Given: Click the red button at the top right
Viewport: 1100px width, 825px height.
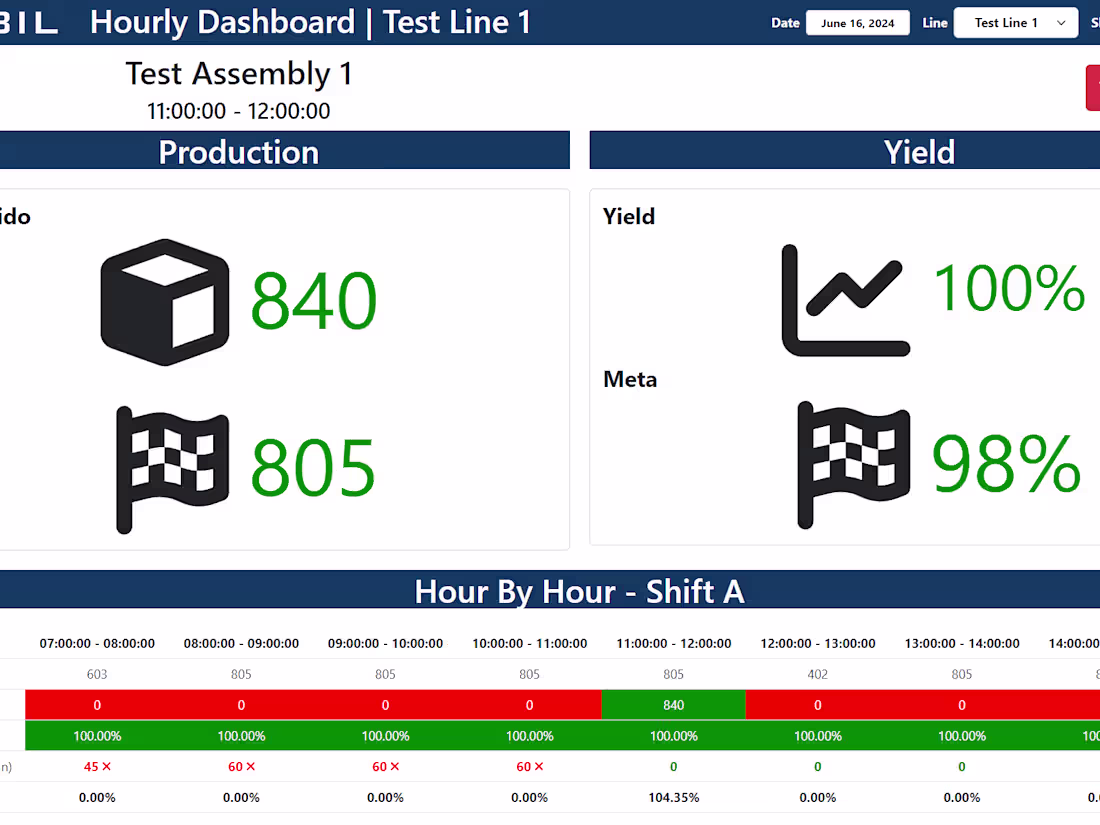Looking at the screenshot, I should (x=1094, y=88).
